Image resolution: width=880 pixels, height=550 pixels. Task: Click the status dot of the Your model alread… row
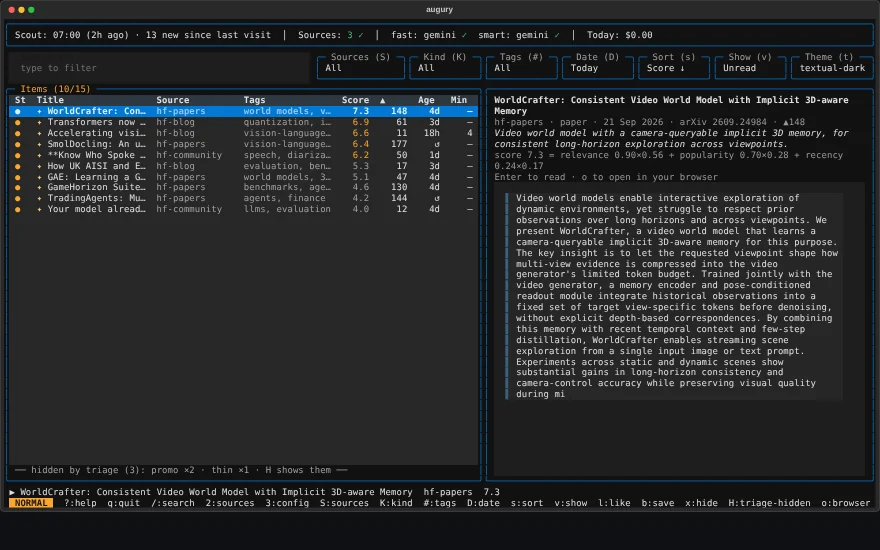pyautogui.click(x=17, y=209)
